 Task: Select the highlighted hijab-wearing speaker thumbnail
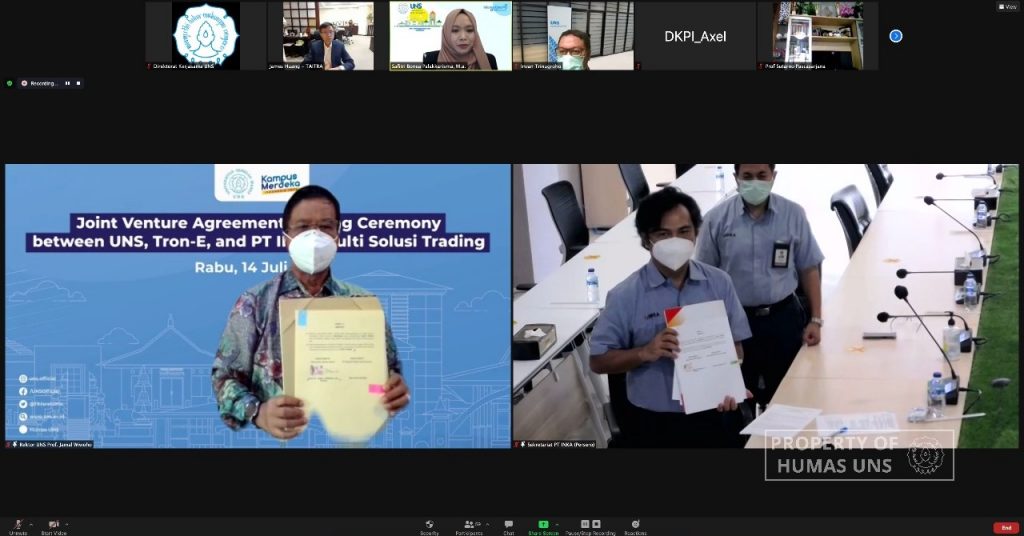(x=451, y=35)
